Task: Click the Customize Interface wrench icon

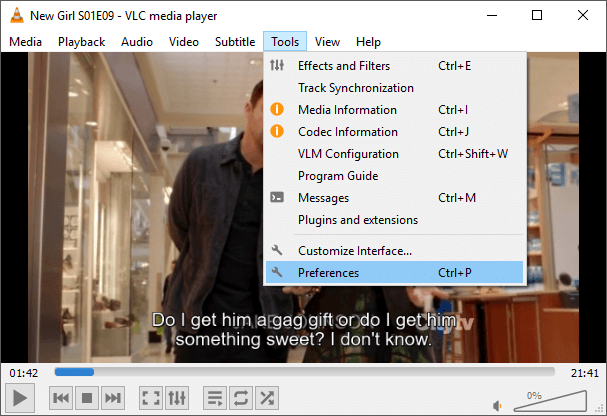Action: coord(277,250)
